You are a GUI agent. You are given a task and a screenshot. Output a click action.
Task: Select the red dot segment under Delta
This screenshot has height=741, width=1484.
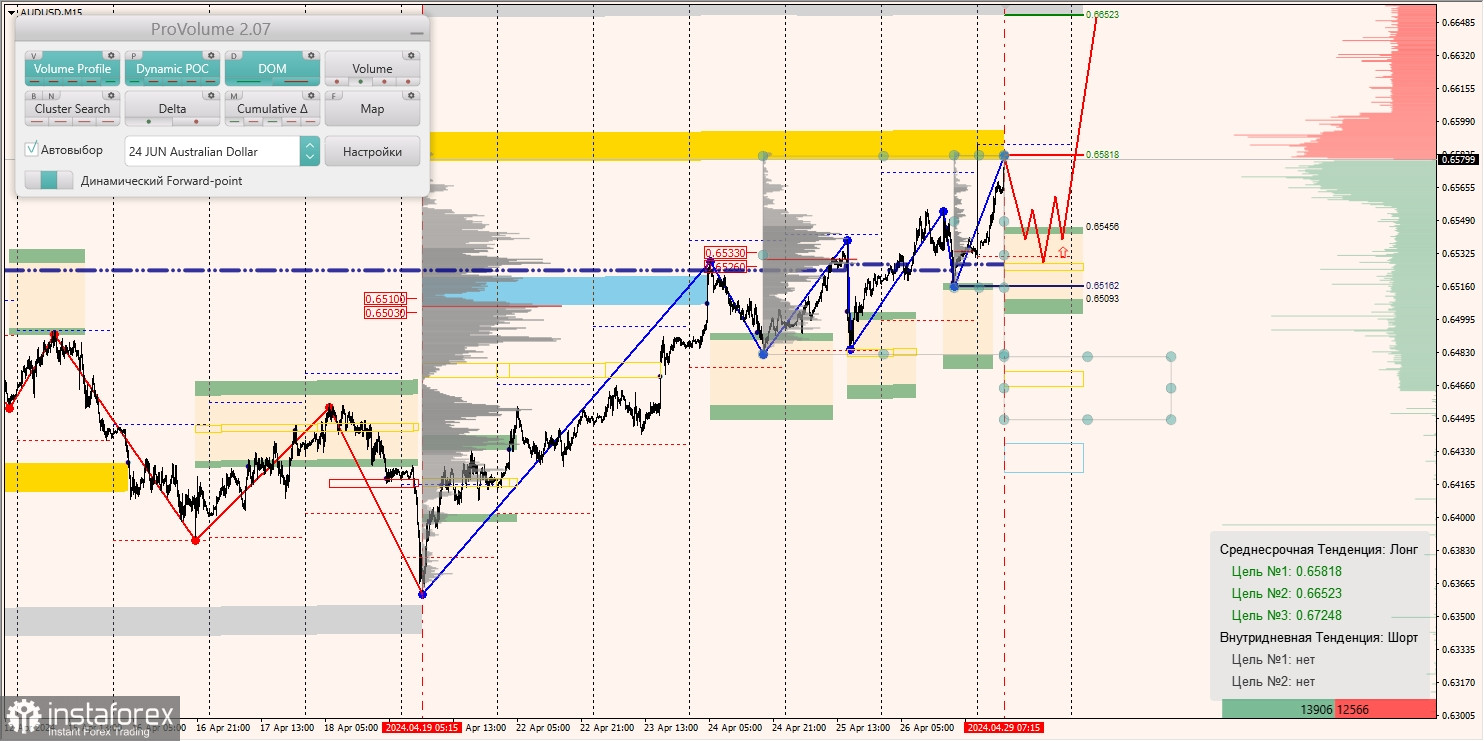[196, 121]
